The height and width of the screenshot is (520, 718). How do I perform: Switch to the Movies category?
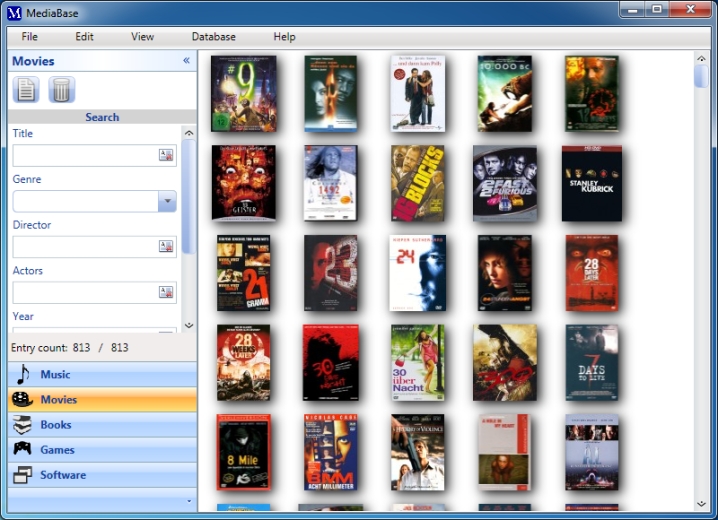pos(58,400)
